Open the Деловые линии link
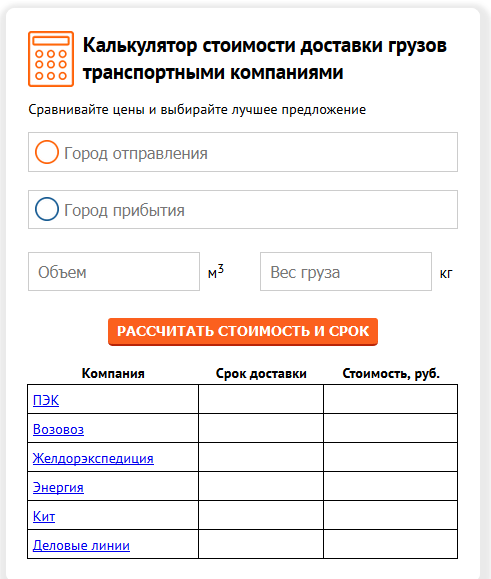This screenshot has height=579, width=491. click(x=81, y=545)
